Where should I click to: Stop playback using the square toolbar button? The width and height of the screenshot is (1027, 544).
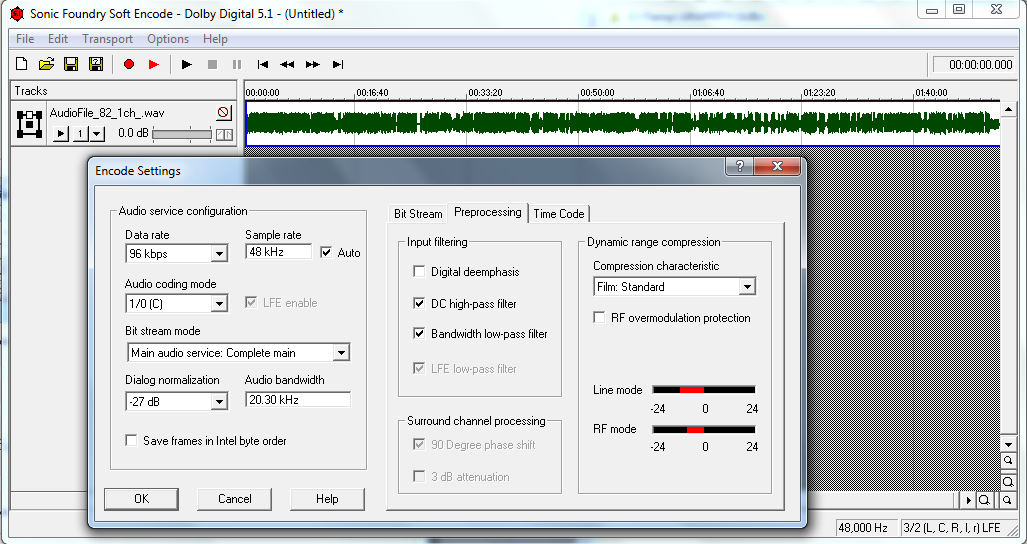coord(212,64)
